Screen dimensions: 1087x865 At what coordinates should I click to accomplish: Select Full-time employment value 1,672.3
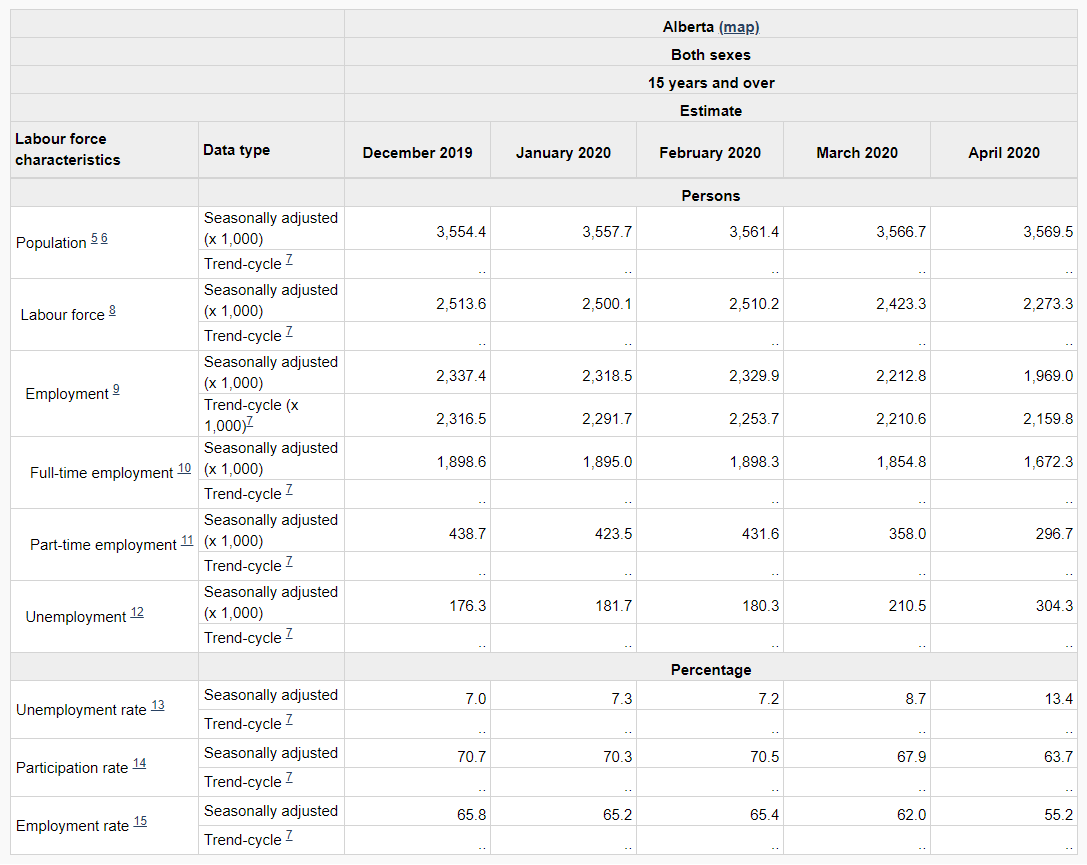(1048, 462)
